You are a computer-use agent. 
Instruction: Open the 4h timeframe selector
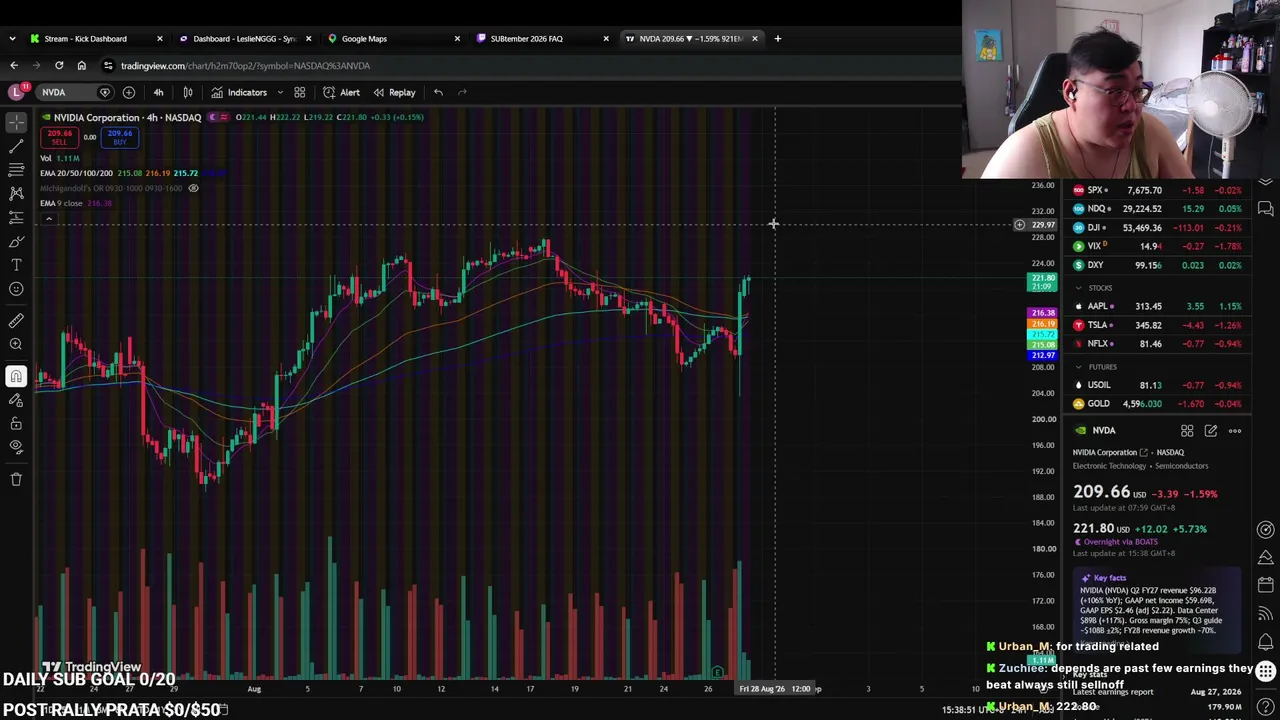(x=158, y=92)
